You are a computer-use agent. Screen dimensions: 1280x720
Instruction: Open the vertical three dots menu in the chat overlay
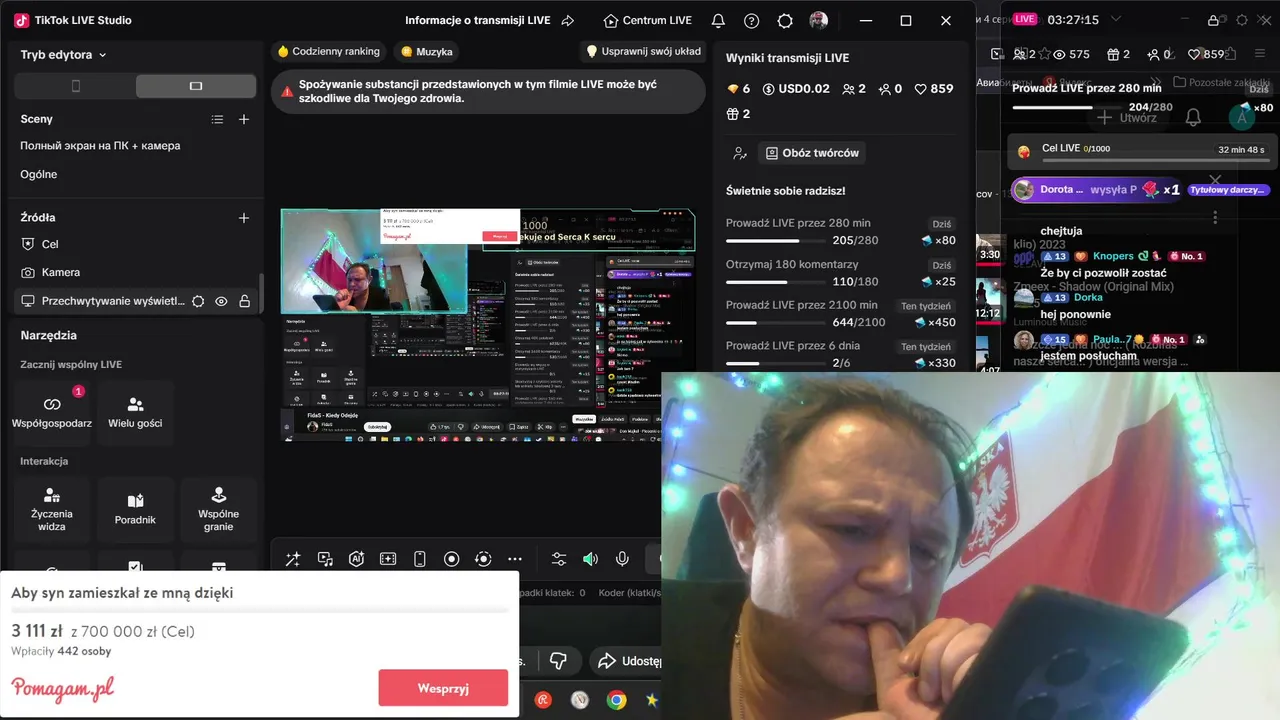click(1215, 217)
